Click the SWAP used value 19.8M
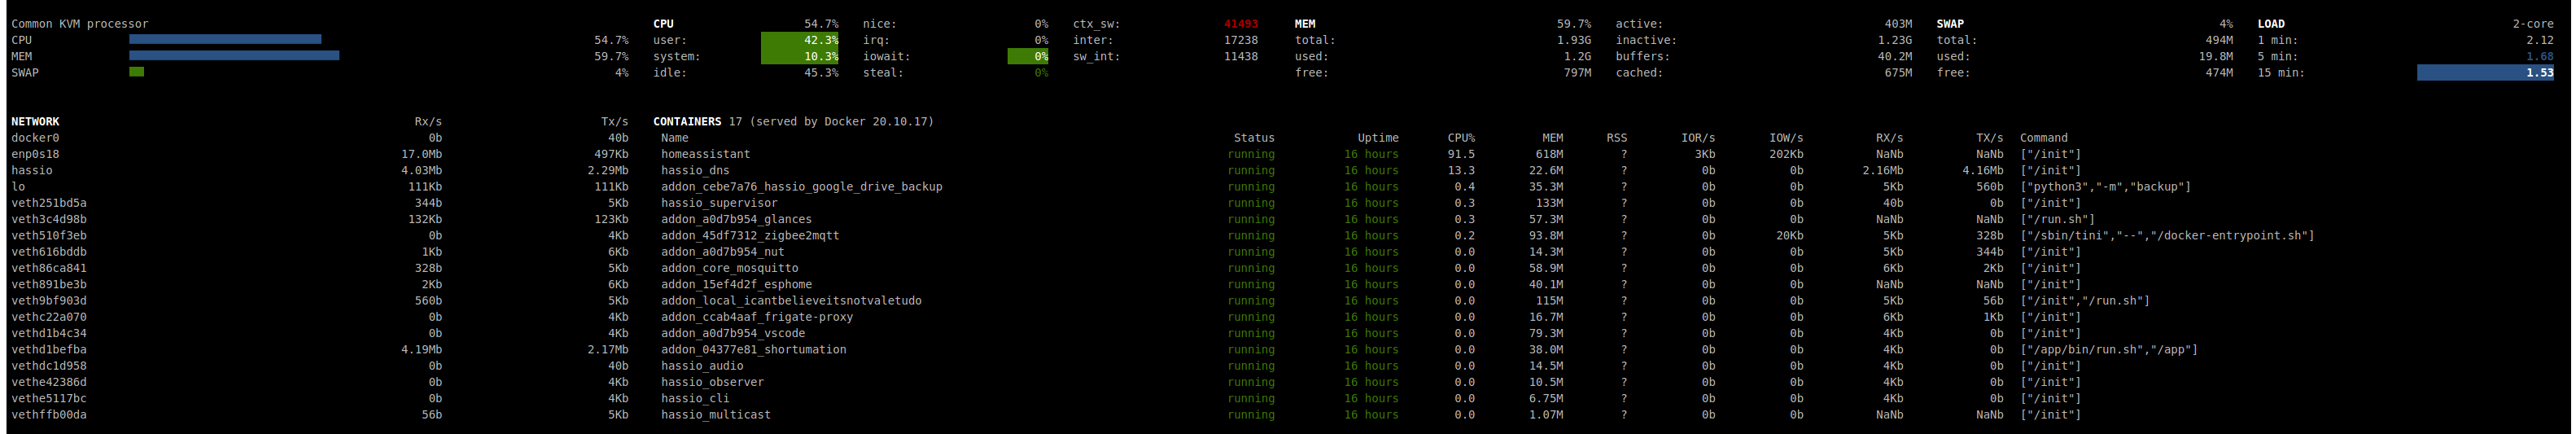 pyautogui.click(x=2216, y=56)
